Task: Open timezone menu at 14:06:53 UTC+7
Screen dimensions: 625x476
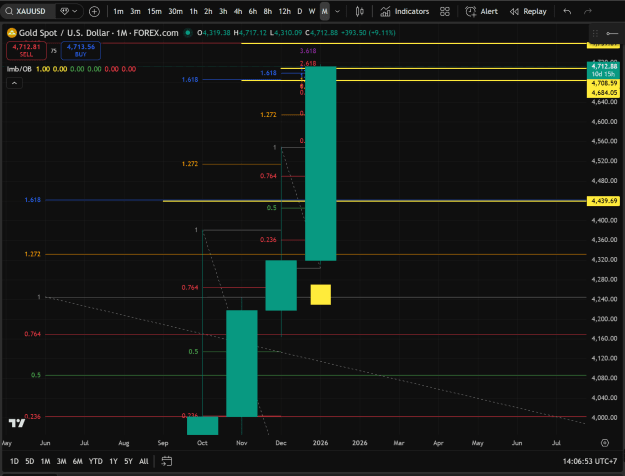Action: click(590, 461)
